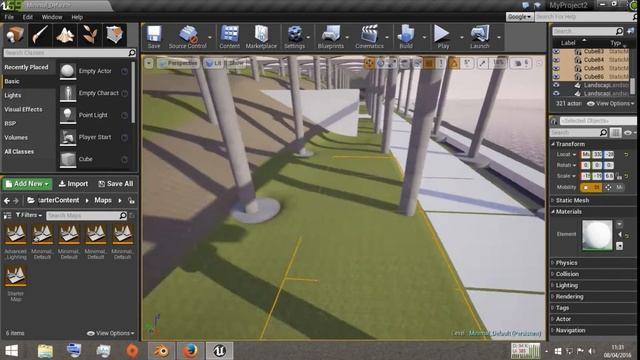Click the Unreal Engine taskbar icon
The image size is (640, 360).
(219, 351)
